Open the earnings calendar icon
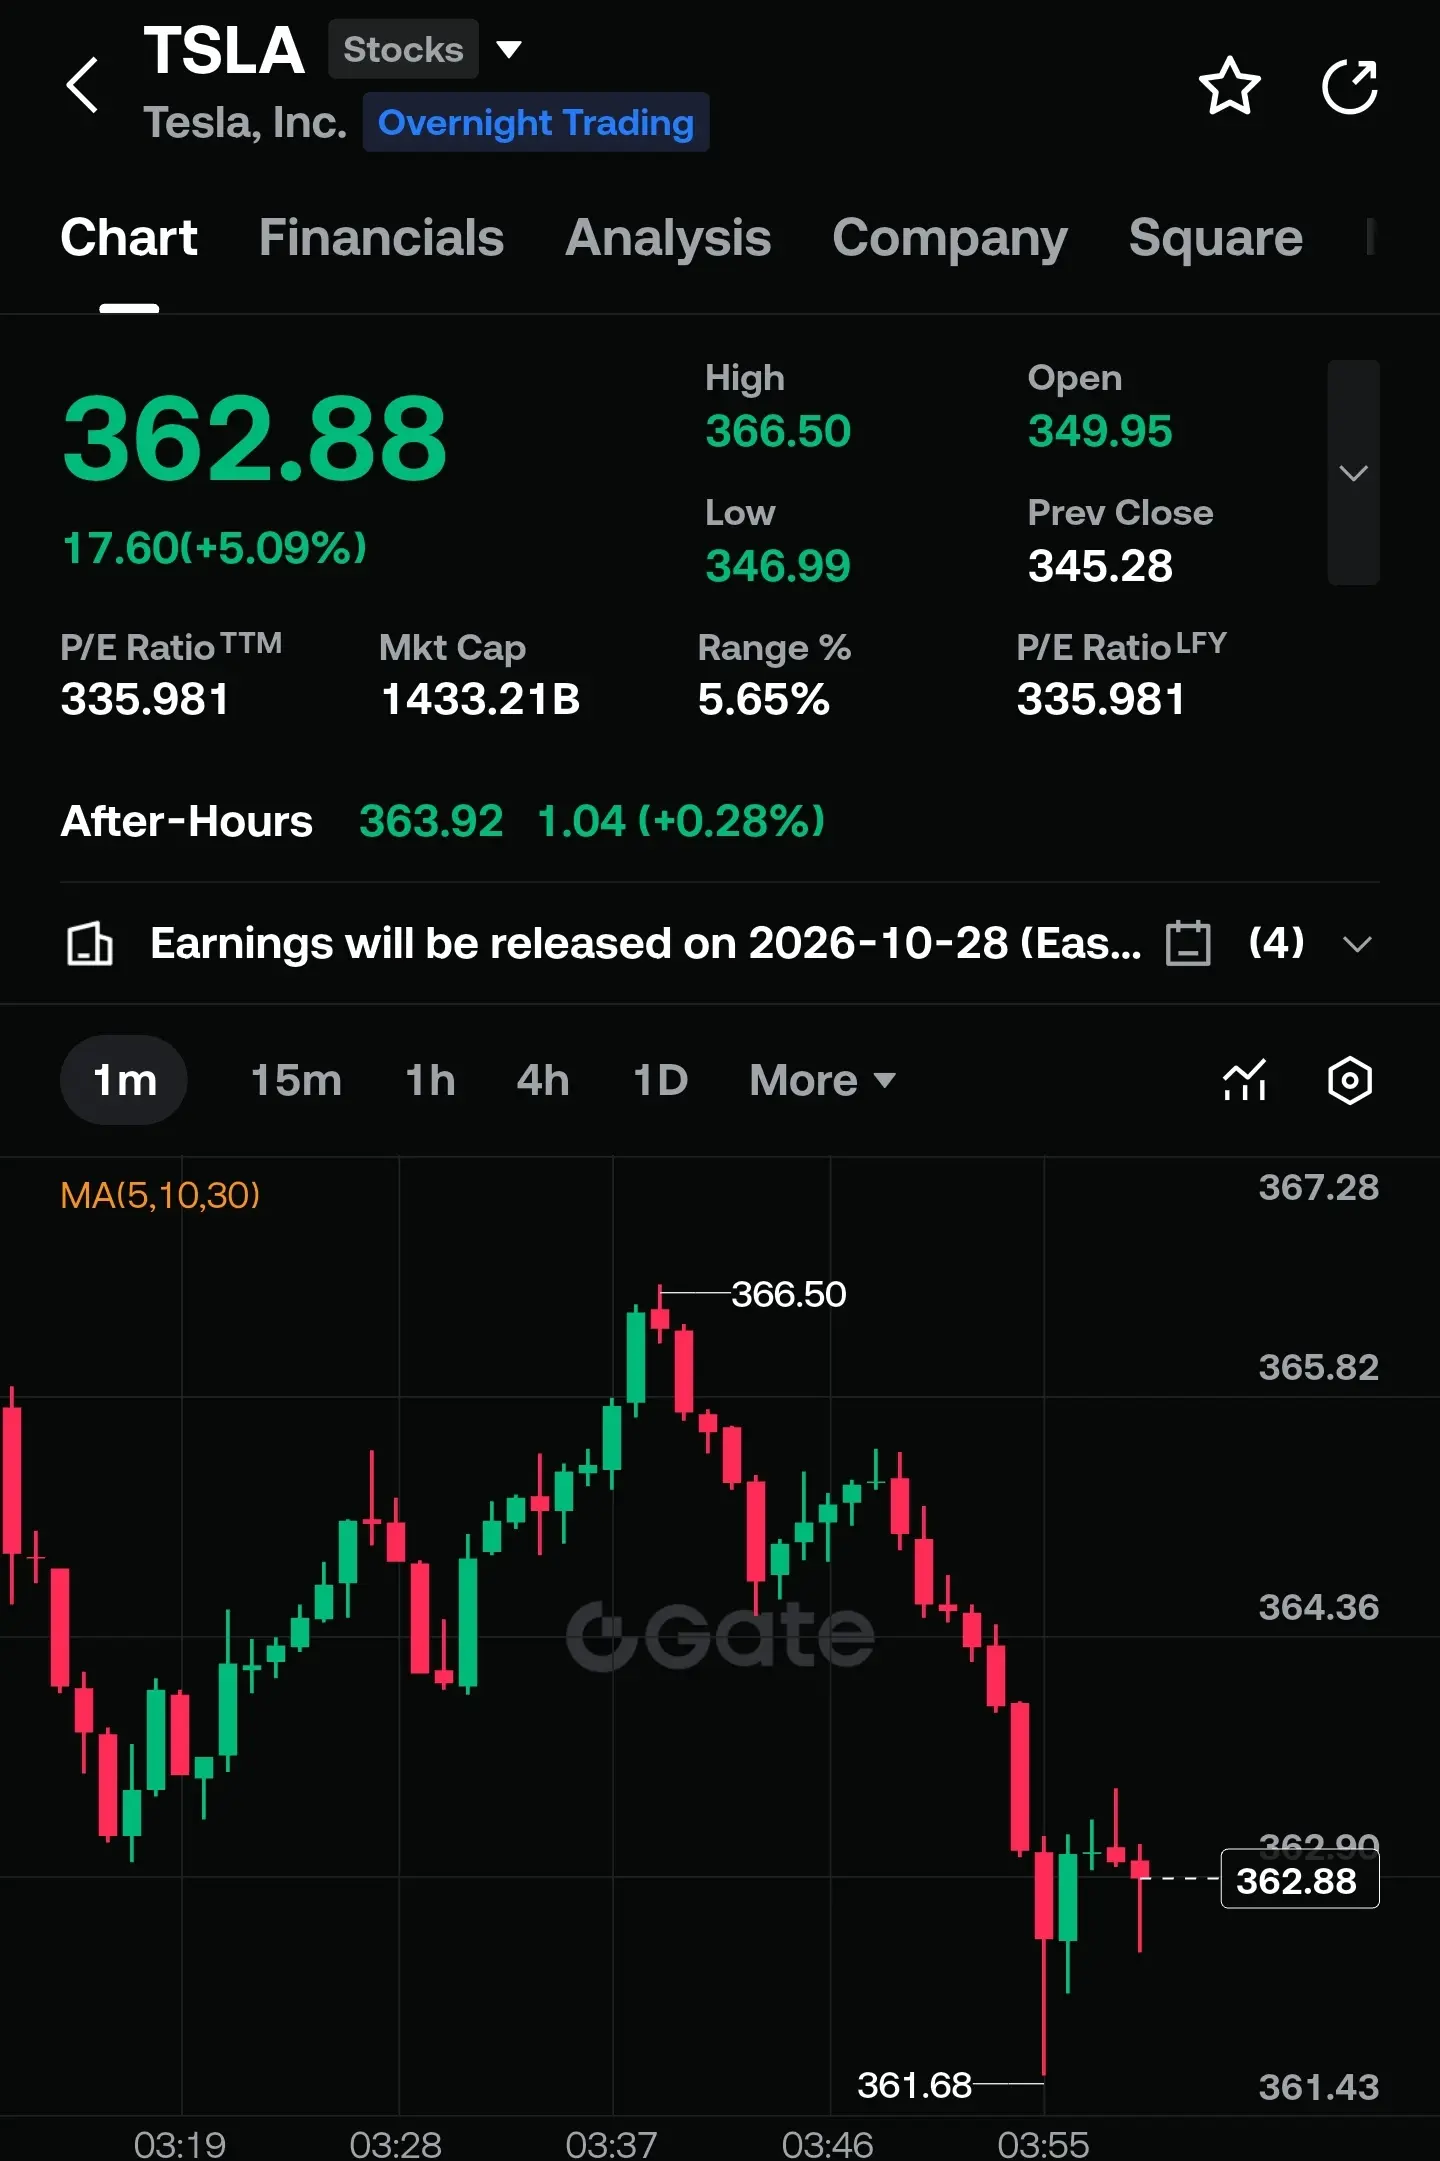Screen dimensions: 1440x2161 [1188, 943]
